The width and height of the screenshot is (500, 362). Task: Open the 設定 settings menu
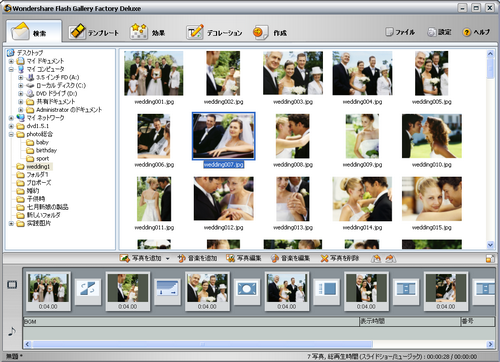[439, 32]
